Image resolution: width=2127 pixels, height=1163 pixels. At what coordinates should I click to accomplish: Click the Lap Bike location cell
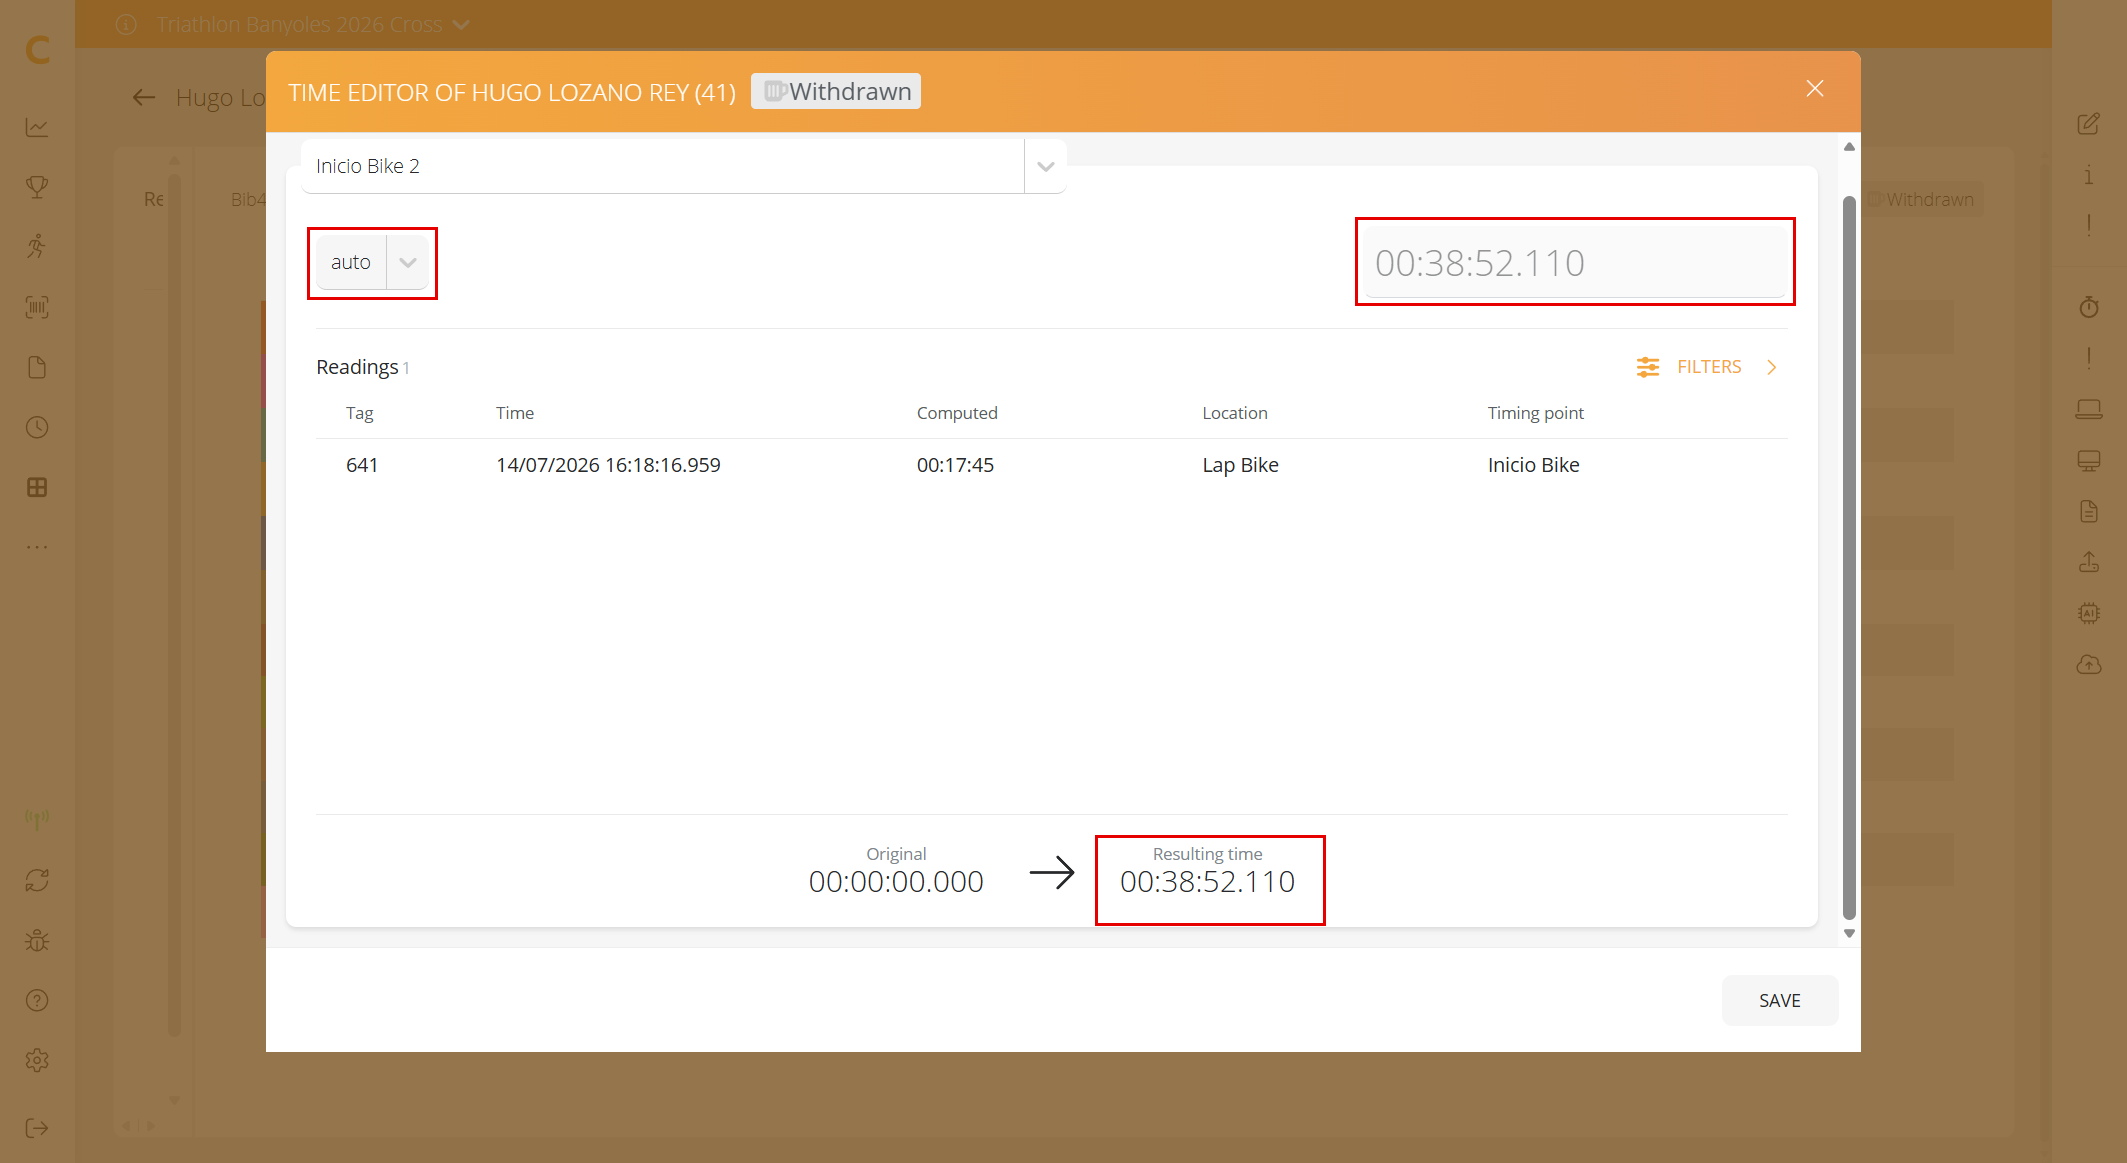coord(1240,465)
